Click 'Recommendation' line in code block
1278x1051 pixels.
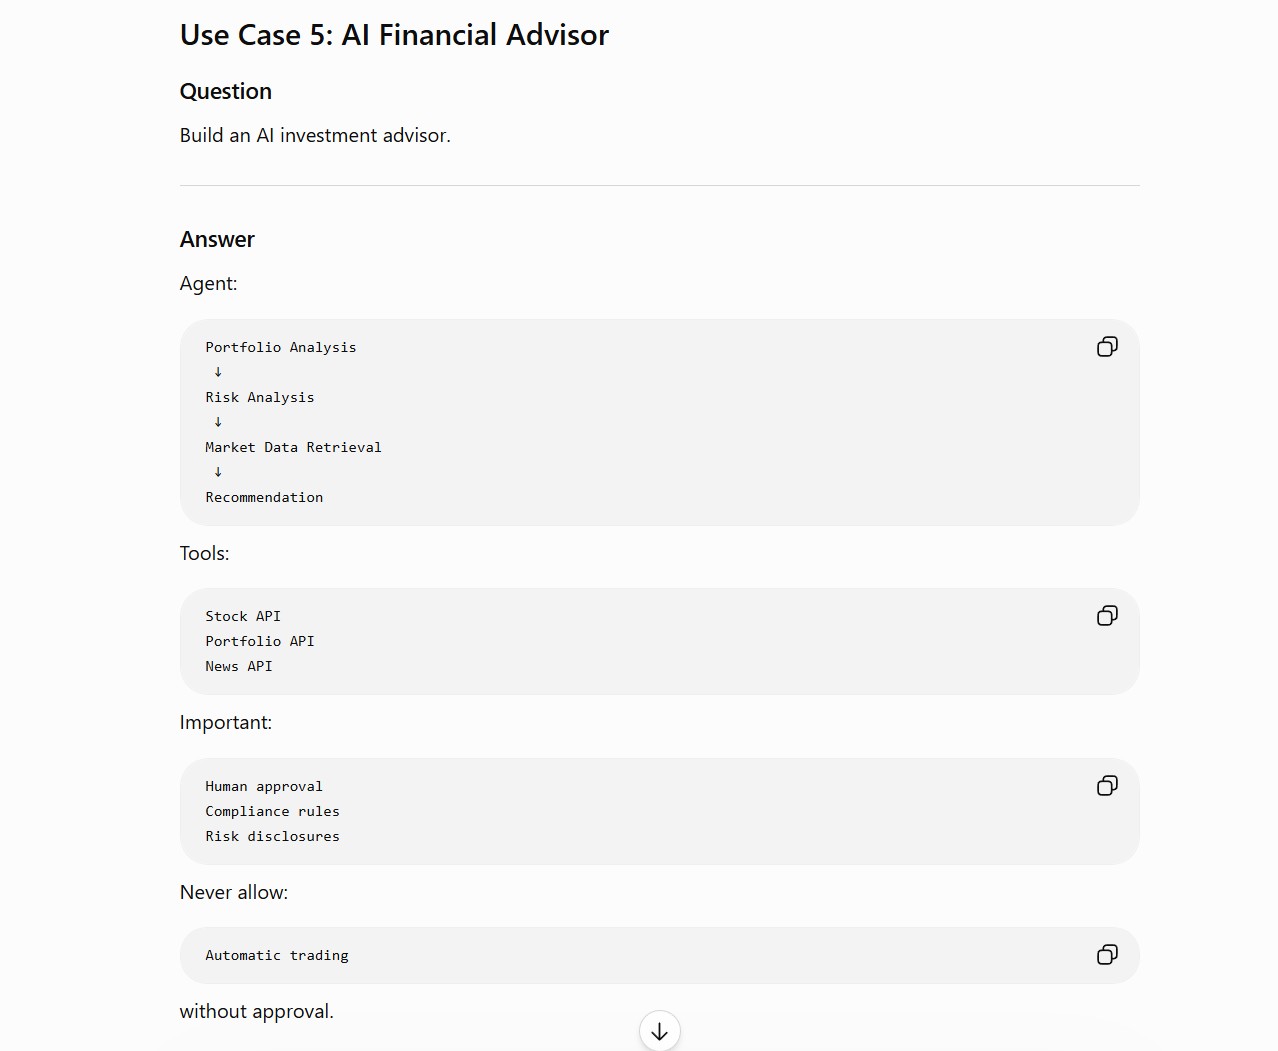click(x=264, y=497)
